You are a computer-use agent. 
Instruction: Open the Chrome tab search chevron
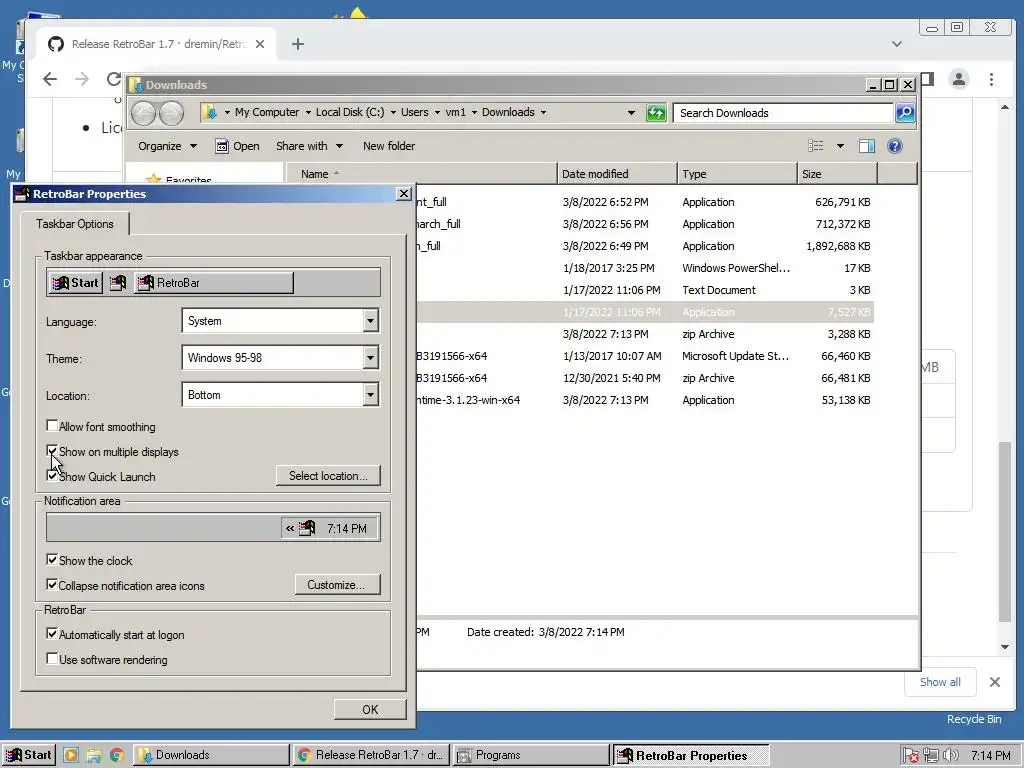(x=897, y=44)
